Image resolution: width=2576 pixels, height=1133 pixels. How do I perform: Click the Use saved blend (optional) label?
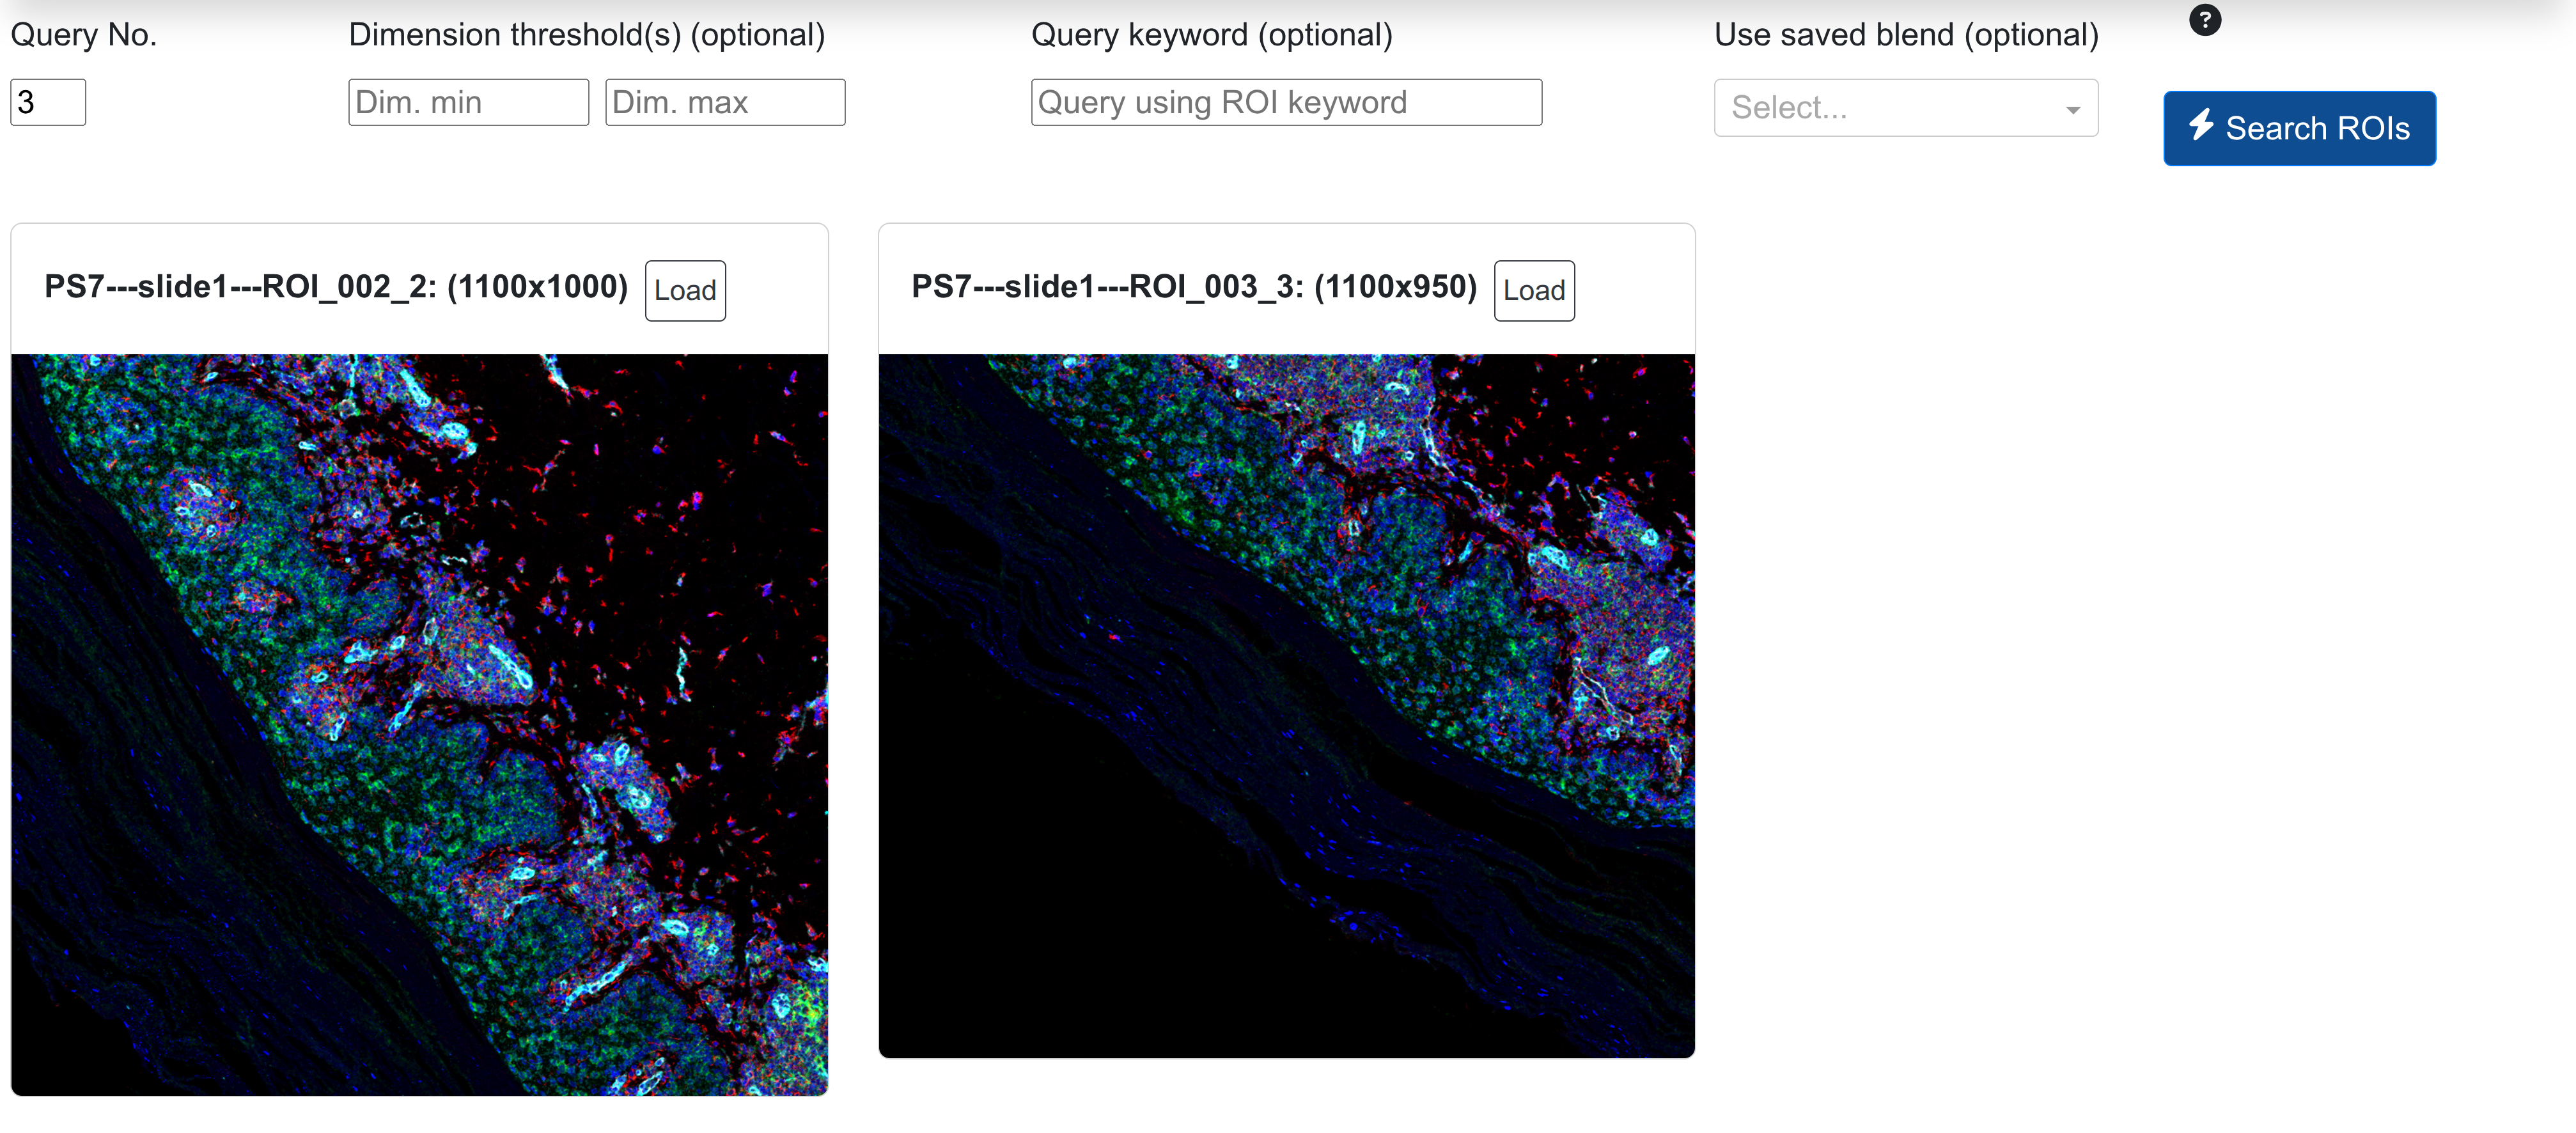pos(1906,35)
